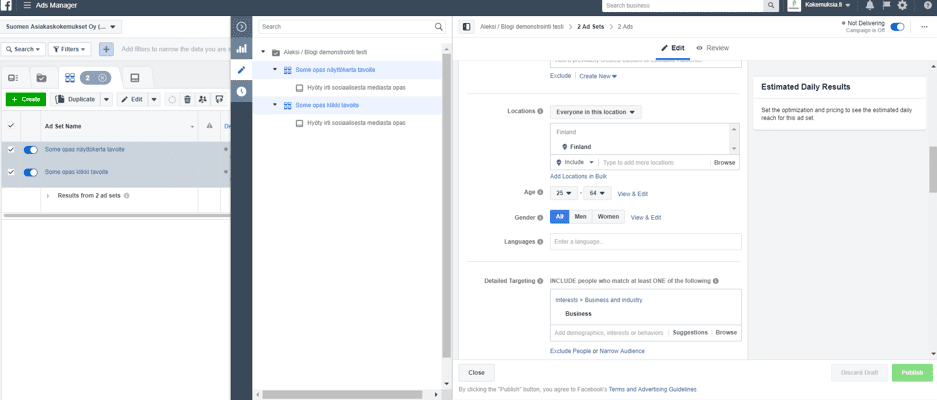Select Women gender option
Screen dimensions: 937x400
[608, 217]
